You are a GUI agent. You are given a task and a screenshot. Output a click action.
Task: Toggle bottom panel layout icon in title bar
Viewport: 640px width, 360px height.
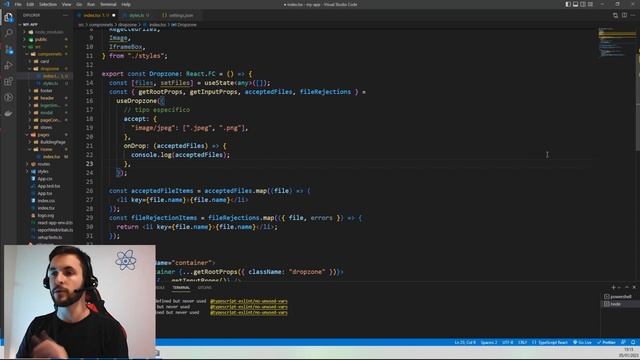tap(575, 4)
